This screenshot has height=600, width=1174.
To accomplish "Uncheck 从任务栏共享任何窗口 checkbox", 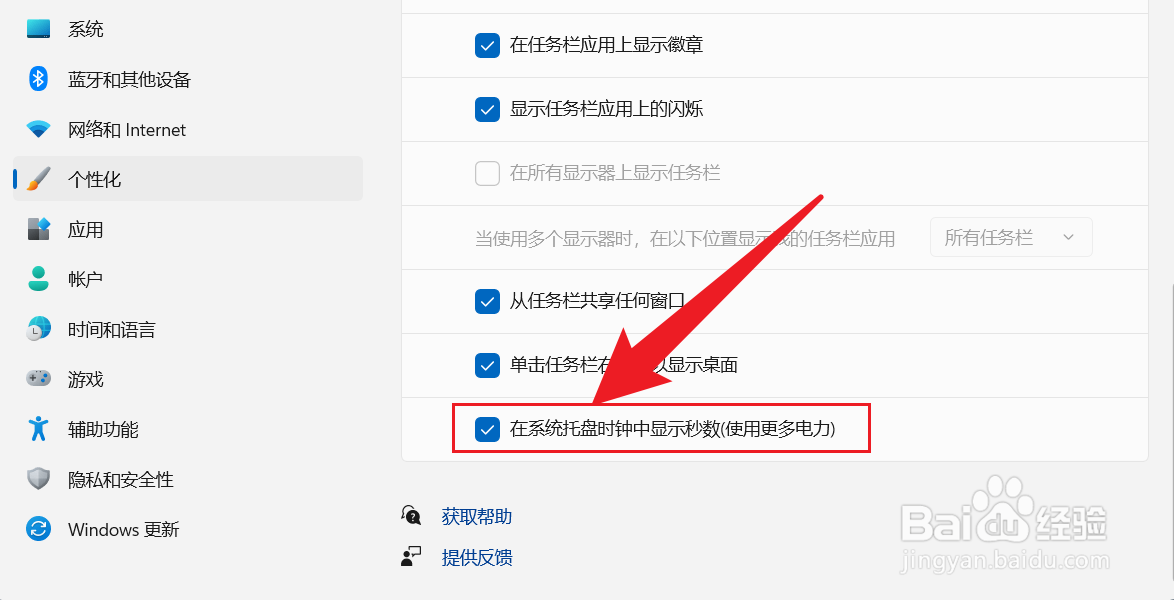I will click(487, 302).
